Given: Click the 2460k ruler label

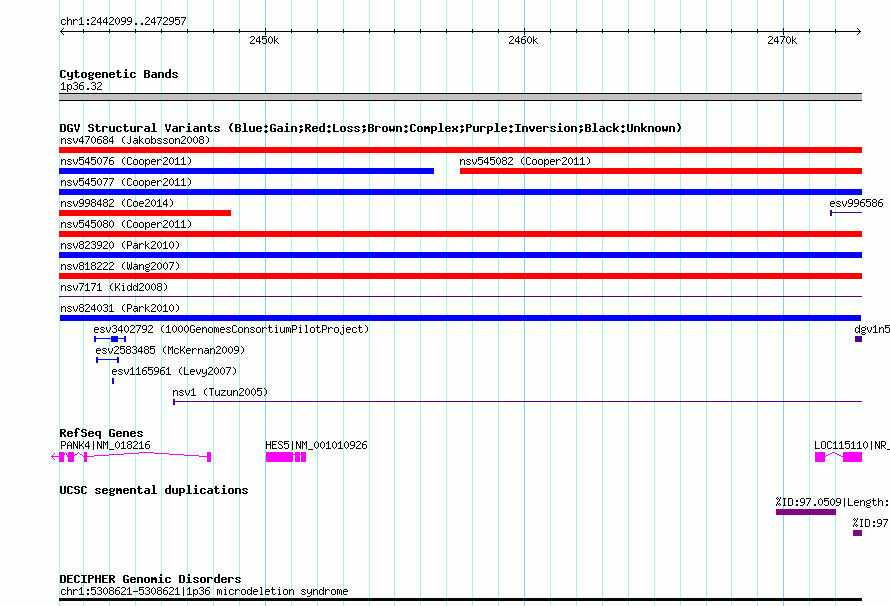Looking at the screenshot, I should coord(523,40).
